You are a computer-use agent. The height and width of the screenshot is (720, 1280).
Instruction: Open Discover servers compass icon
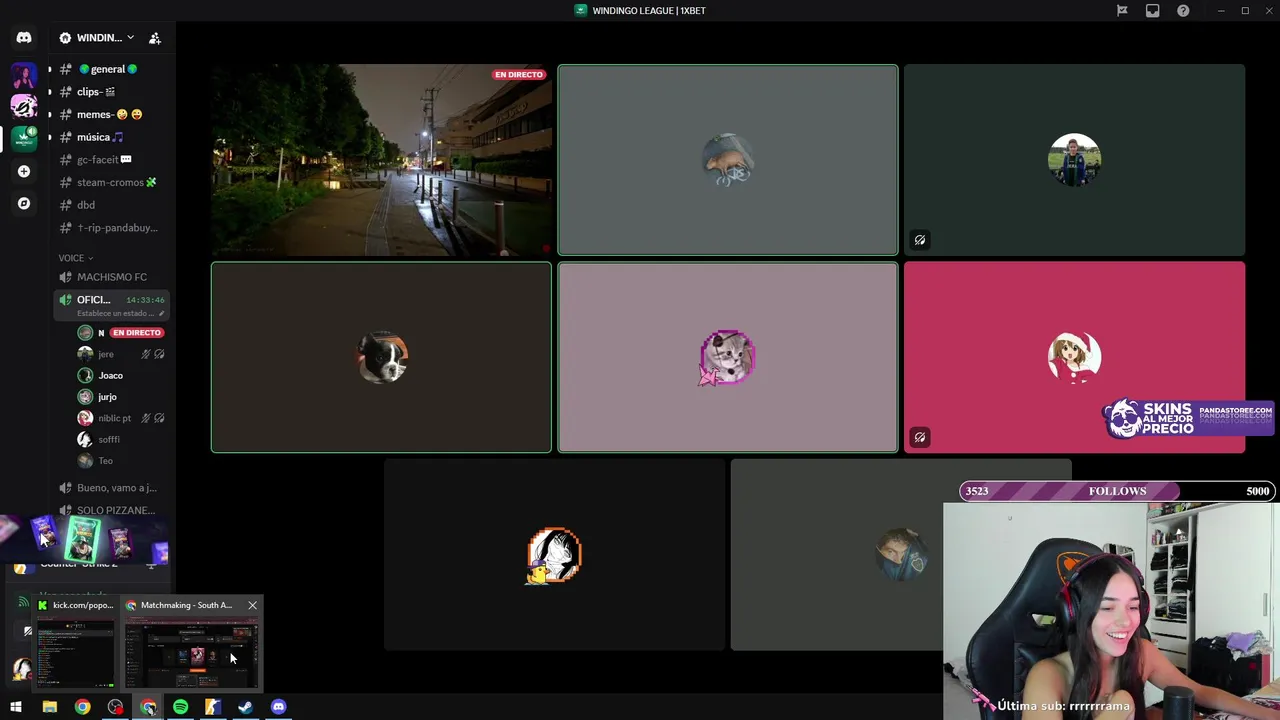tap(24, 203)
